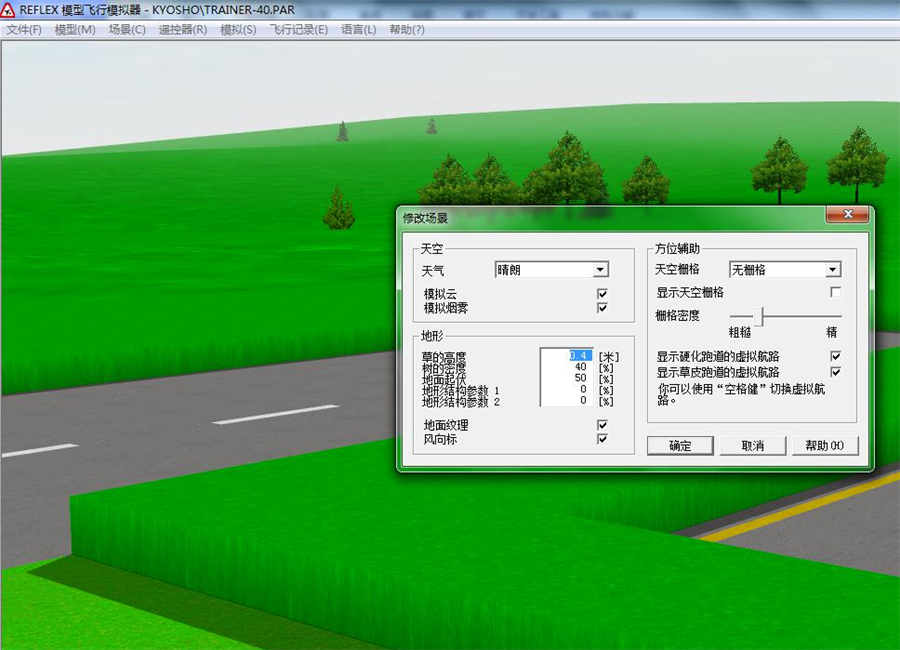Close the 修改场景 dialog
The image size is (900, 650).
tap(848, 215)
